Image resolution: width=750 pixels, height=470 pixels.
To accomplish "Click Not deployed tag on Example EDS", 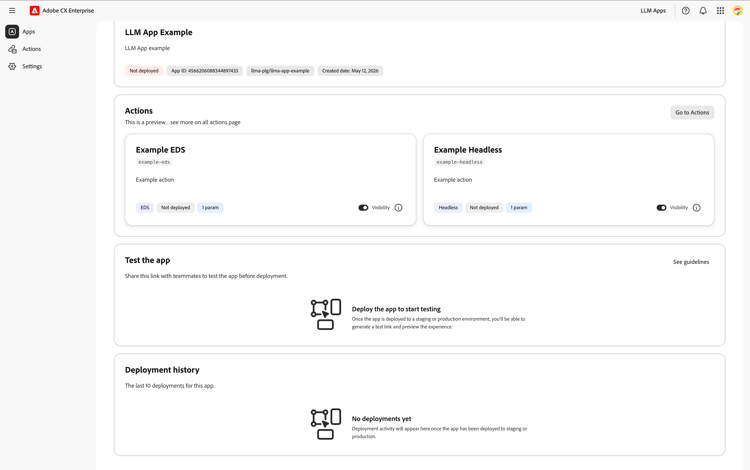I will (x=176, y=208).
